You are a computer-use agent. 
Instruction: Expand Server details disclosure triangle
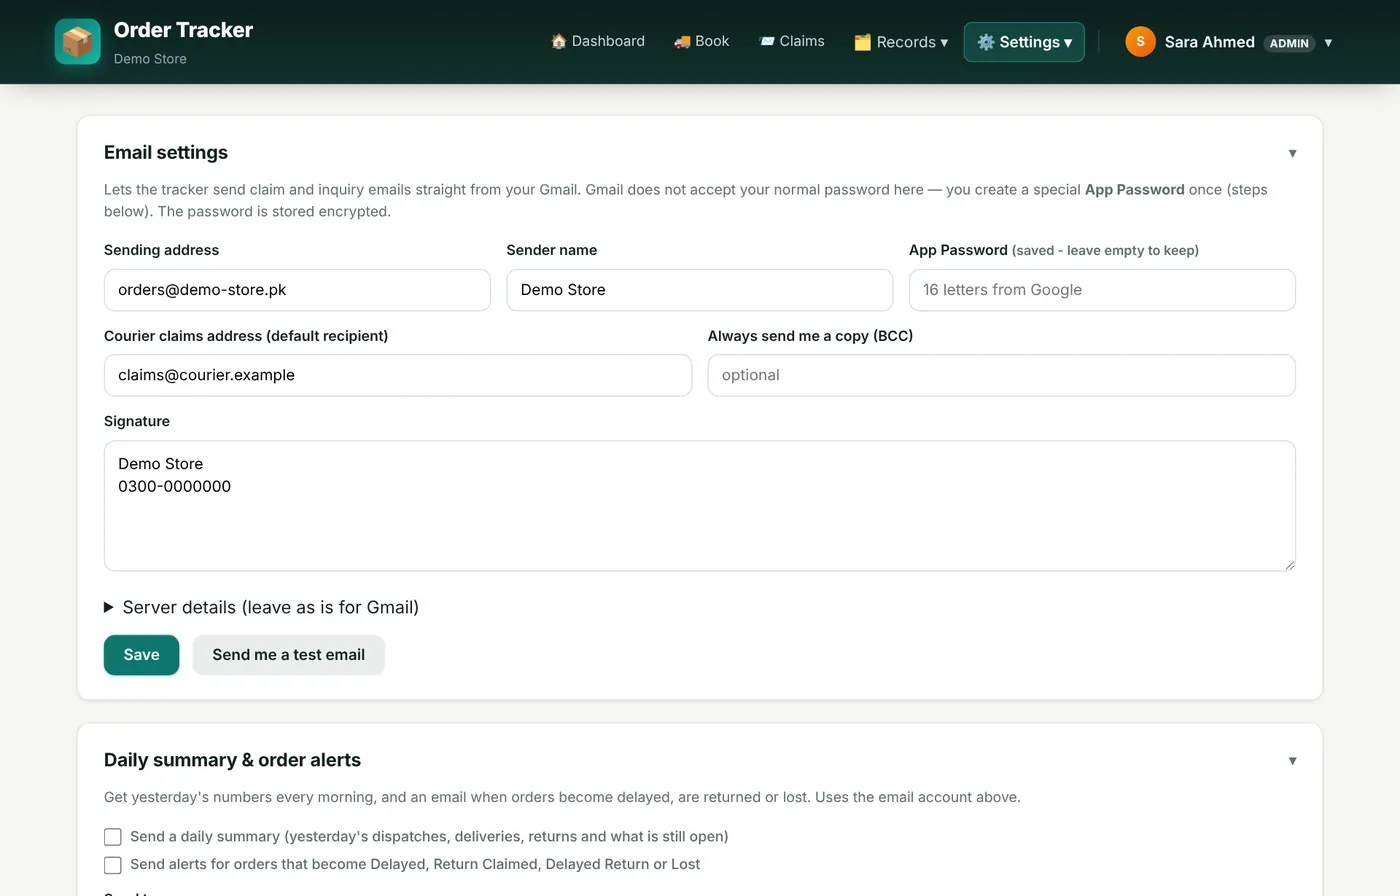tap(109, 607)
